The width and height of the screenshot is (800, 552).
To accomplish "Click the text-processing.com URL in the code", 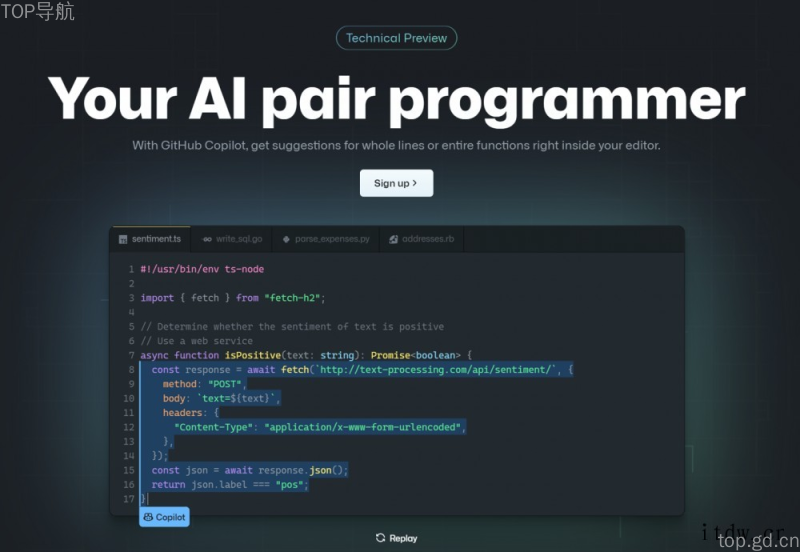I will click(x=435, y=369).
